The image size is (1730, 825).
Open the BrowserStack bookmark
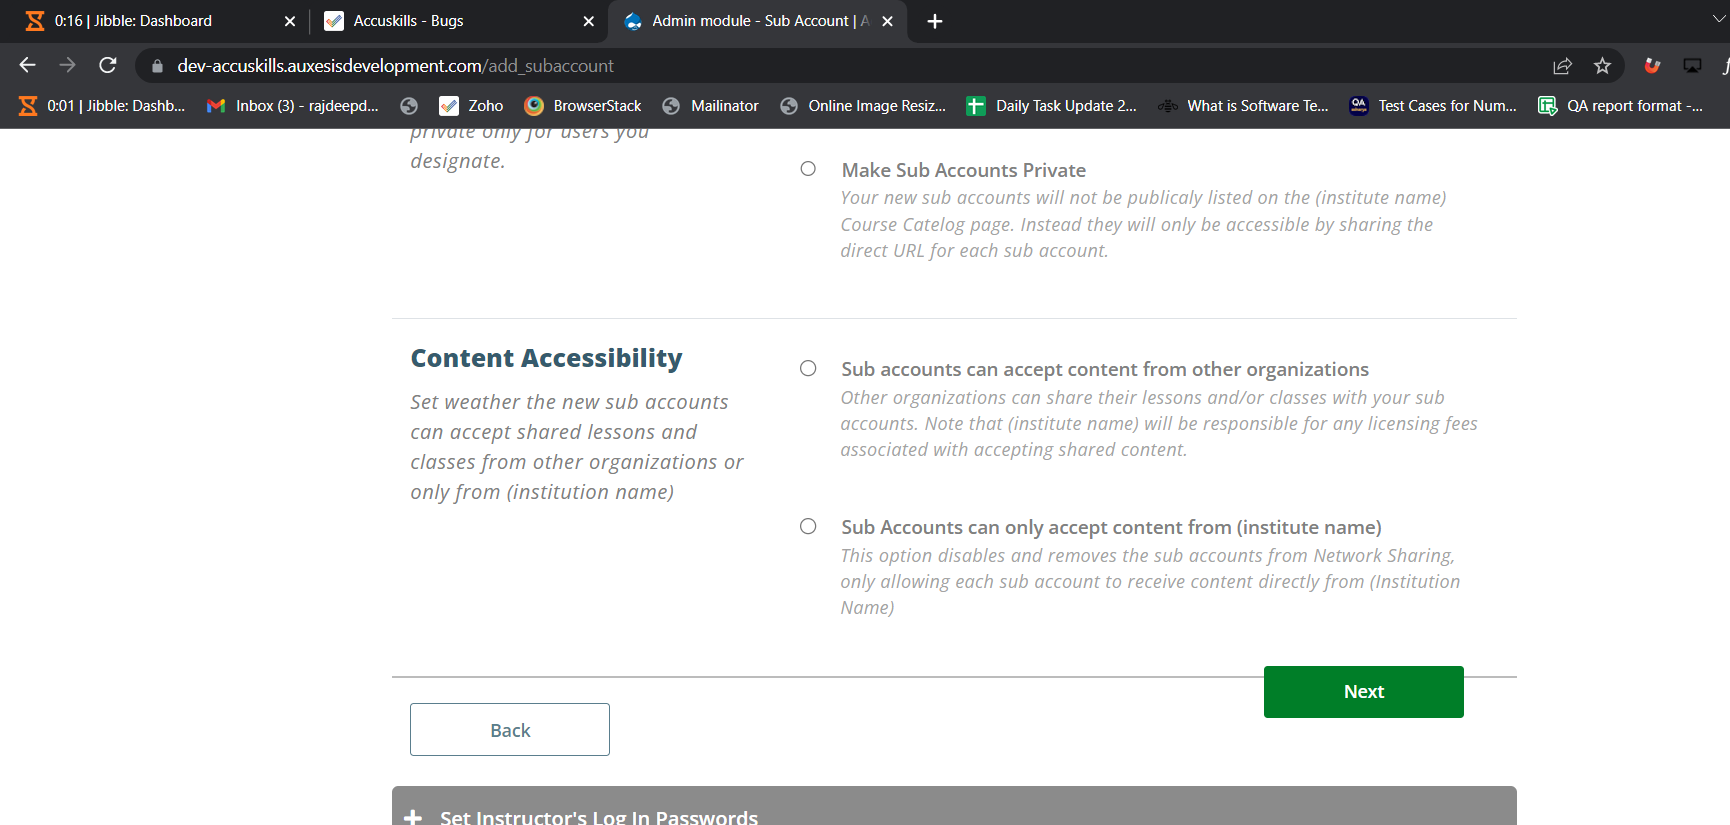coord(583,106)
